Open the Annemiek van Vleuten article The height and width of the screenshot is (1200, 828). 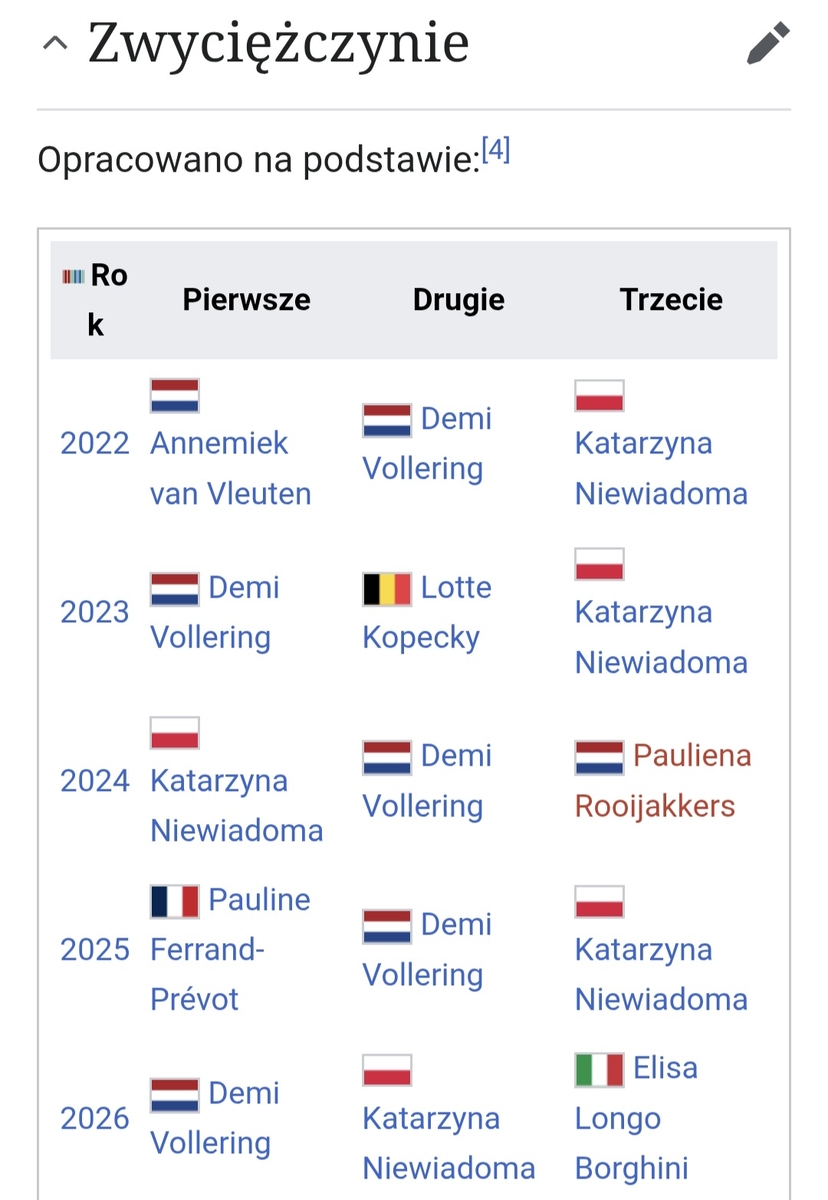(231, 468)
